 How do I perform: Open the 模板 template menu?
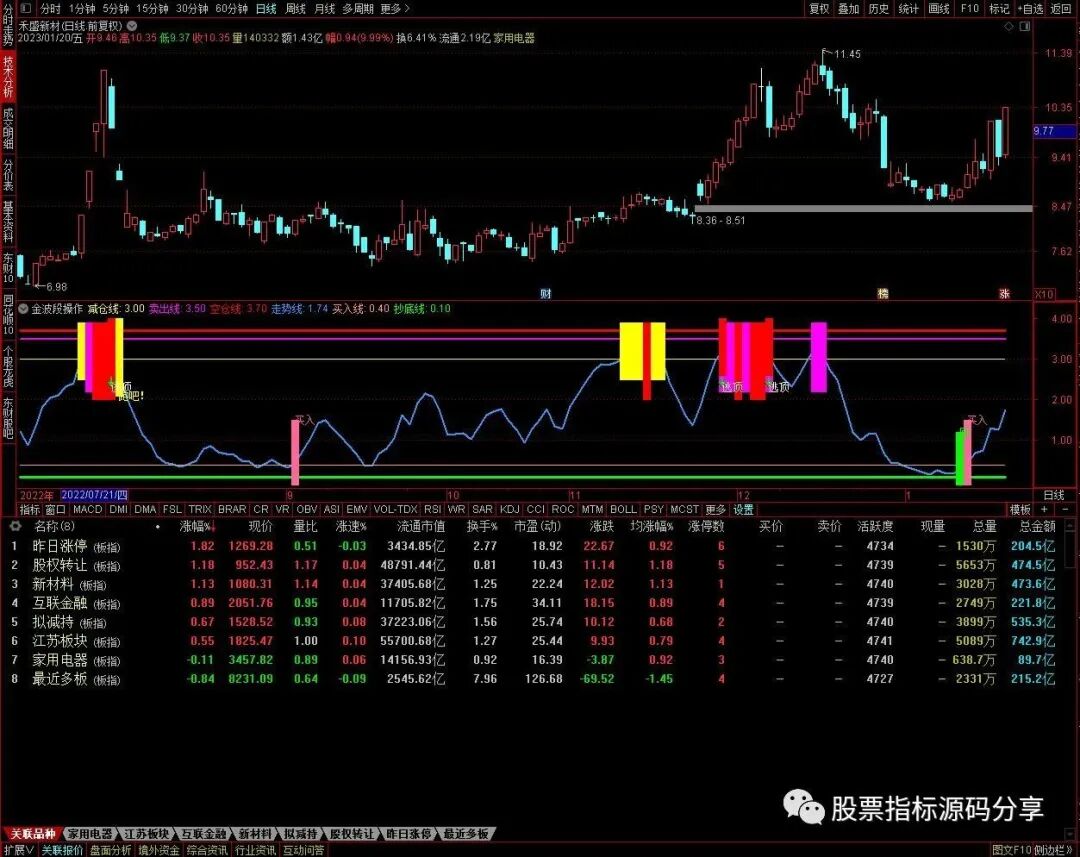tap(1020, 510)
